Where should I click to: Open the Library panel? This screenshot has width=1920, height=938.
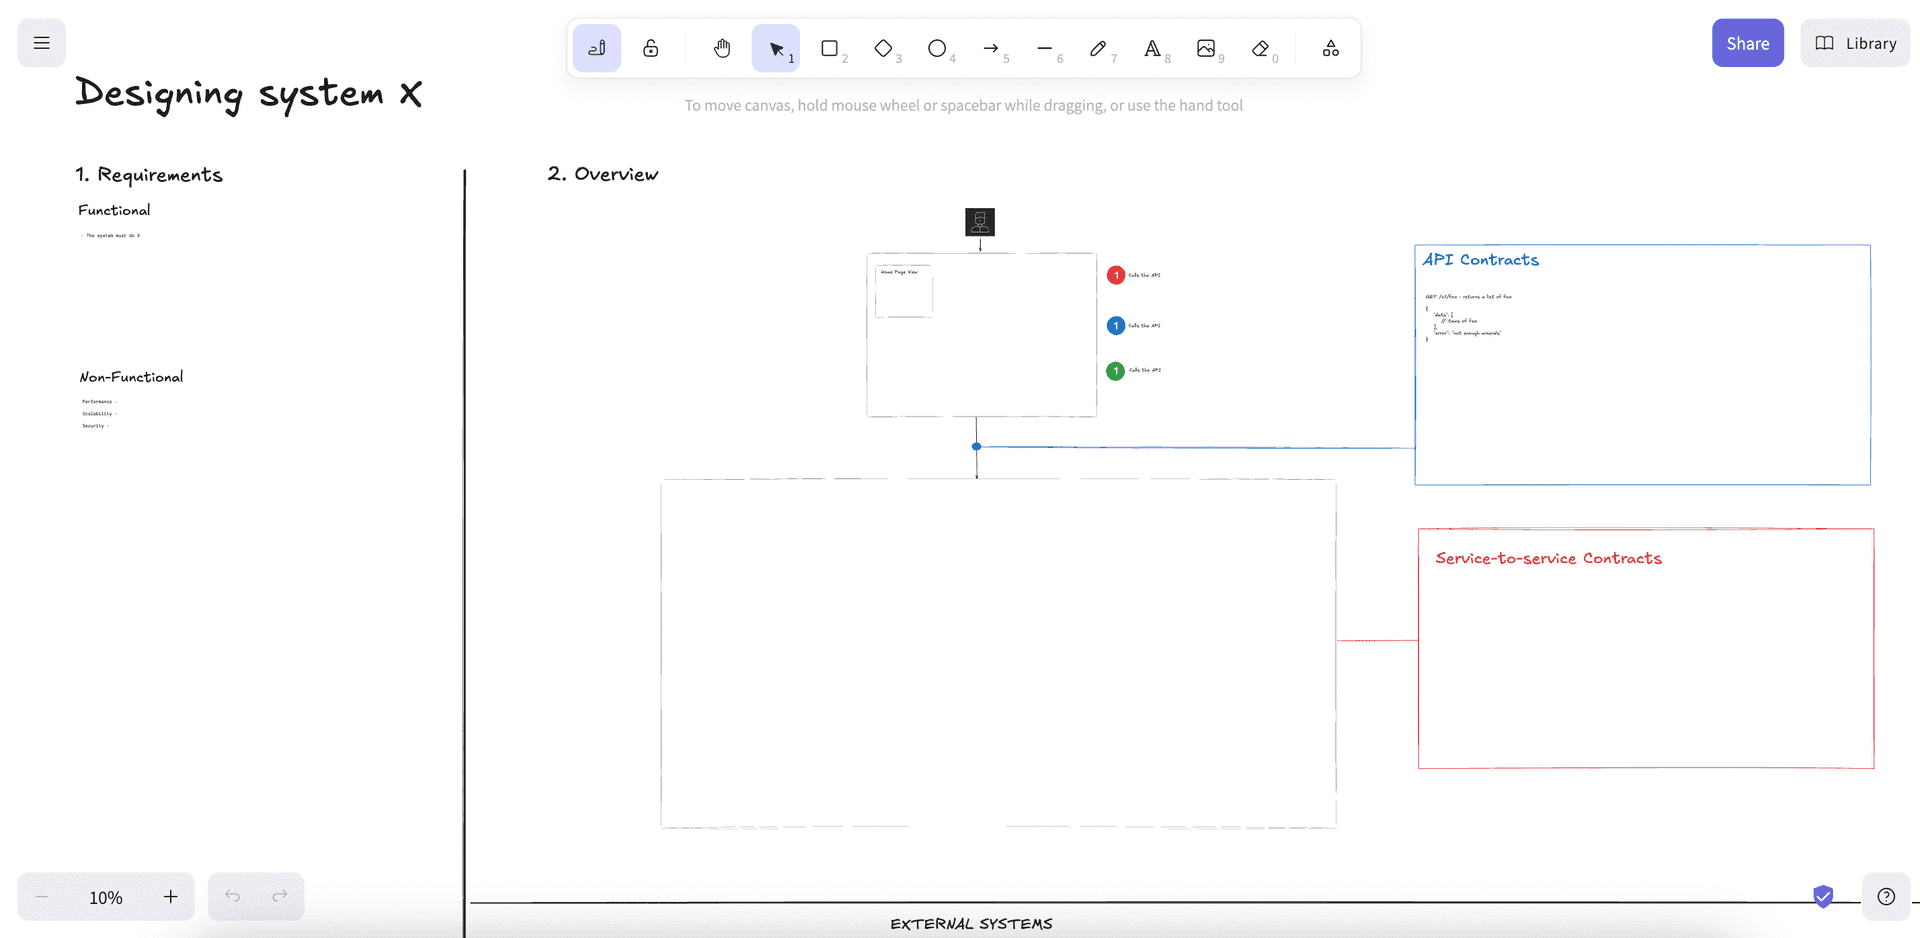tap(1856, 43)
